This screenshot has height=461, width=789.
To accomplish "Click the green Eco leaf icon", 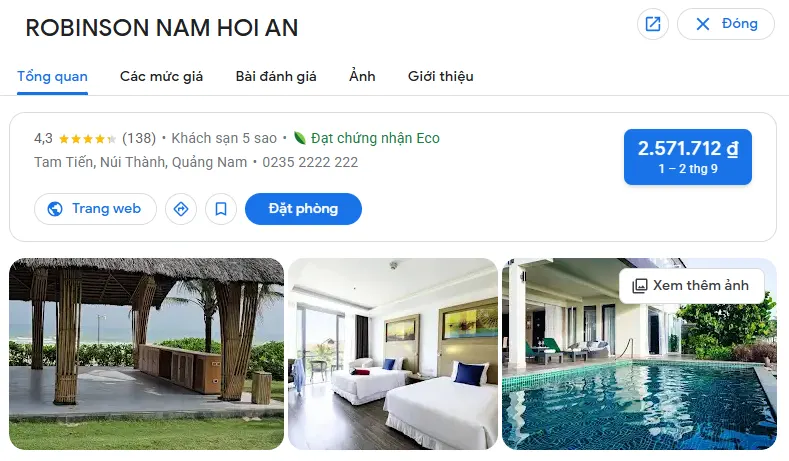I will [x=300, y=138].
